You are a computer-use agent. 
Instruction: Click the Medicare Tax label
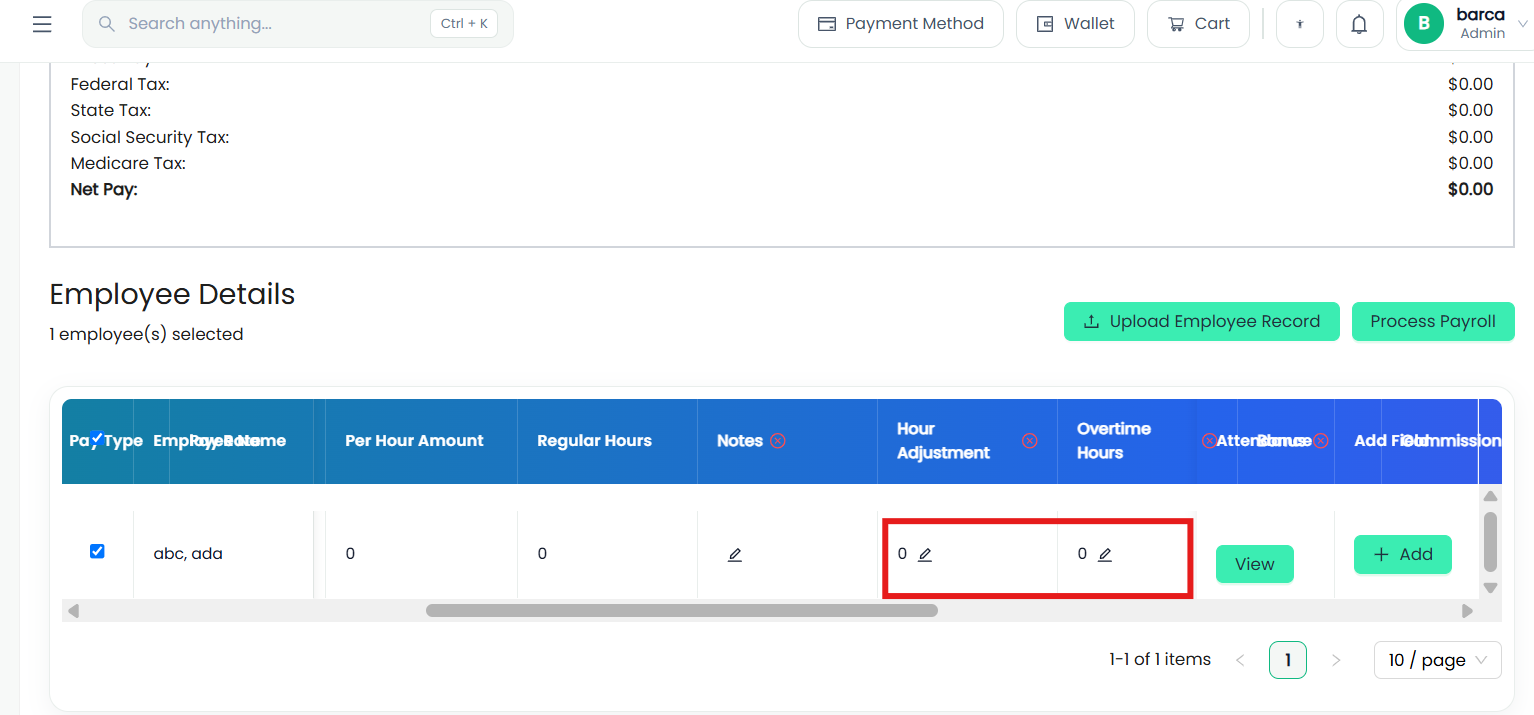click(x=128, y=163)
